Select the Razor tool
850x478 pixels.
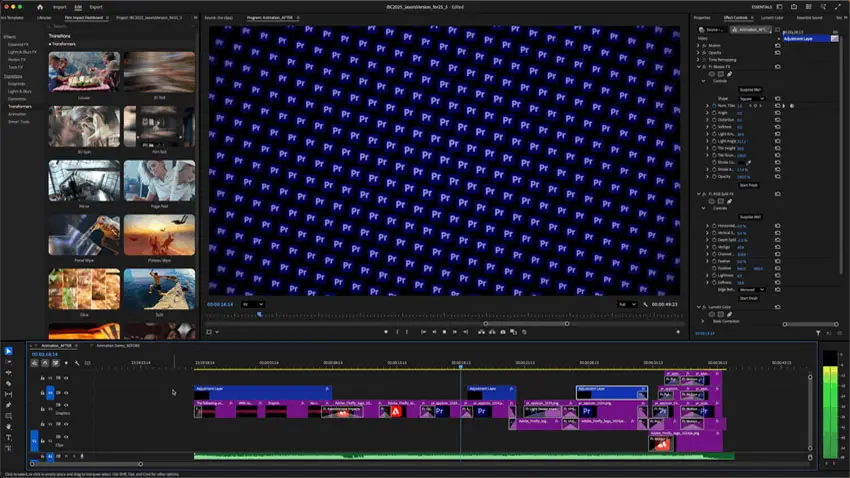coord(8,384)
